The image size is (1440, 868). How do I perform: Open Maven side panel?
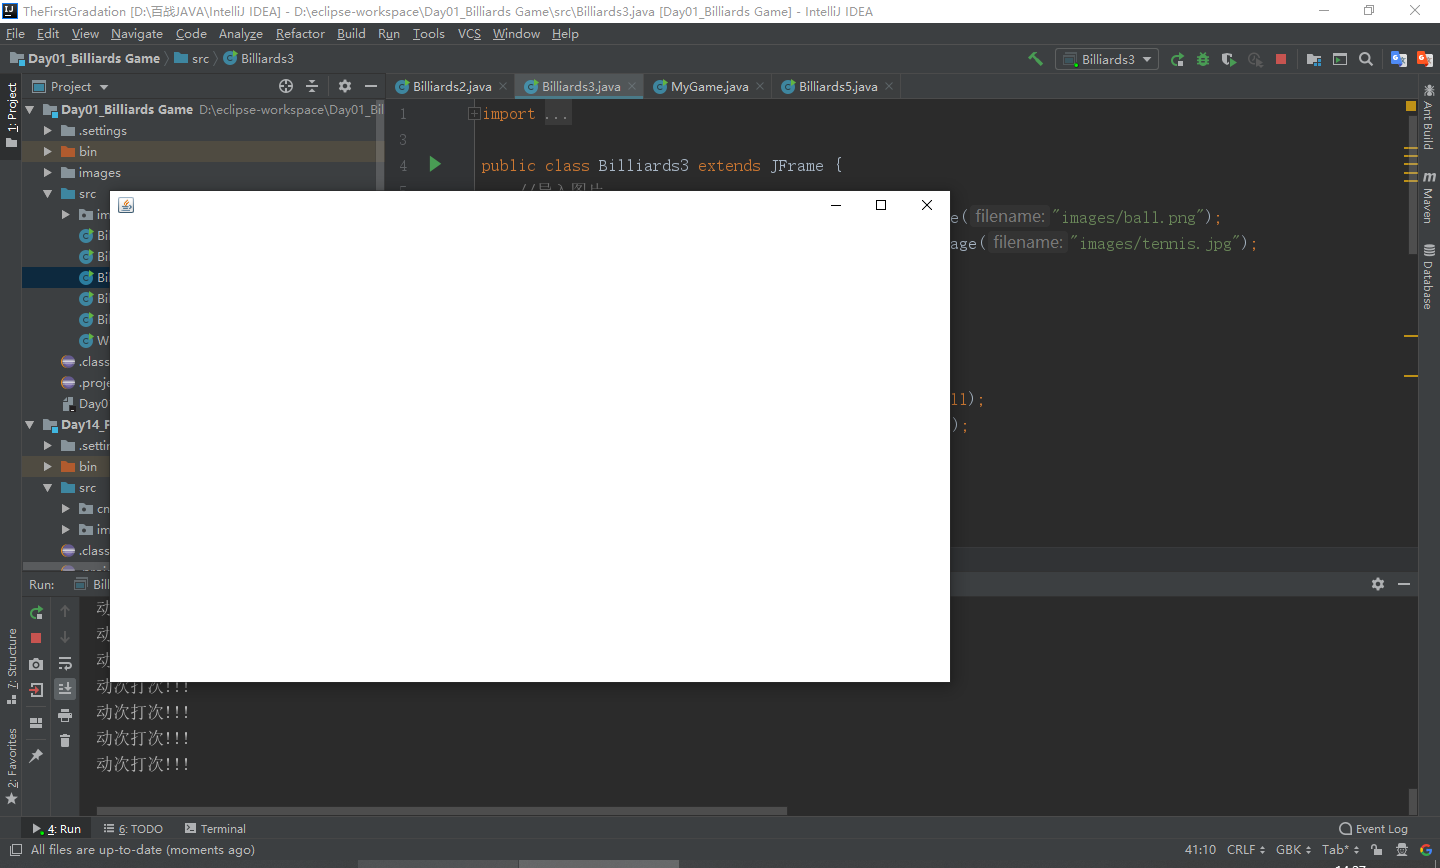[1429, 197]
